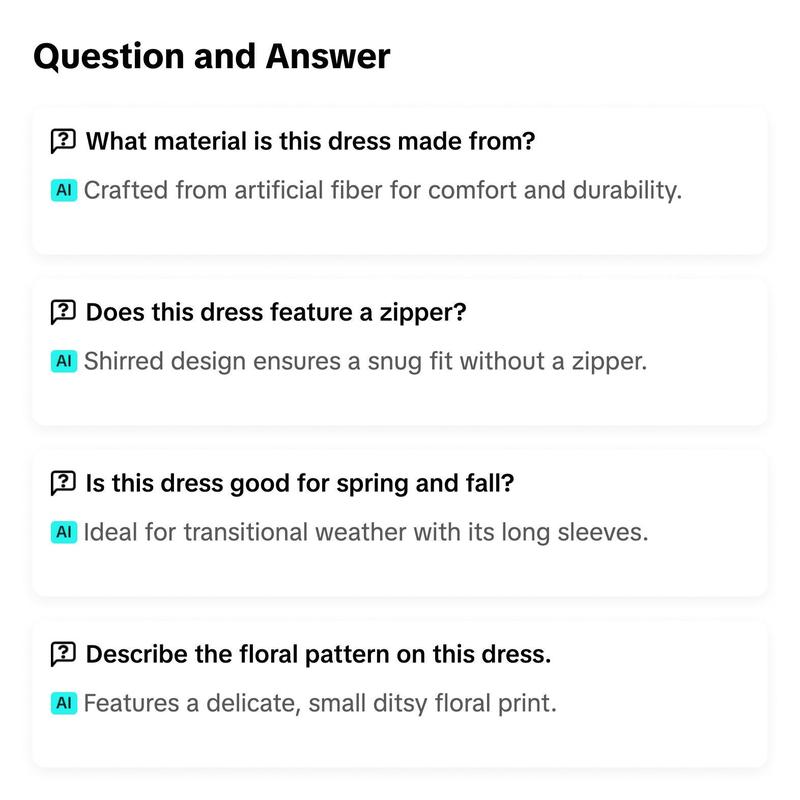The height and width of the screenshot is (800, 800).
Task: Click the AI badge before ditsy floral answer
Action: (64, 703)
